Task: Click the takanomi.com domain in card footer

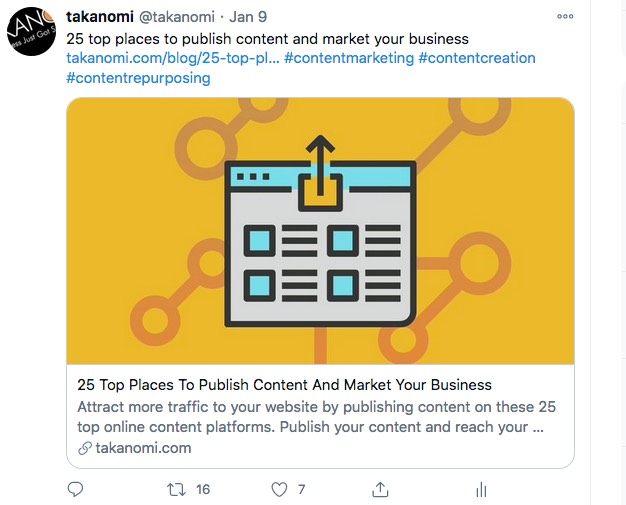Action: pos(143,448)
